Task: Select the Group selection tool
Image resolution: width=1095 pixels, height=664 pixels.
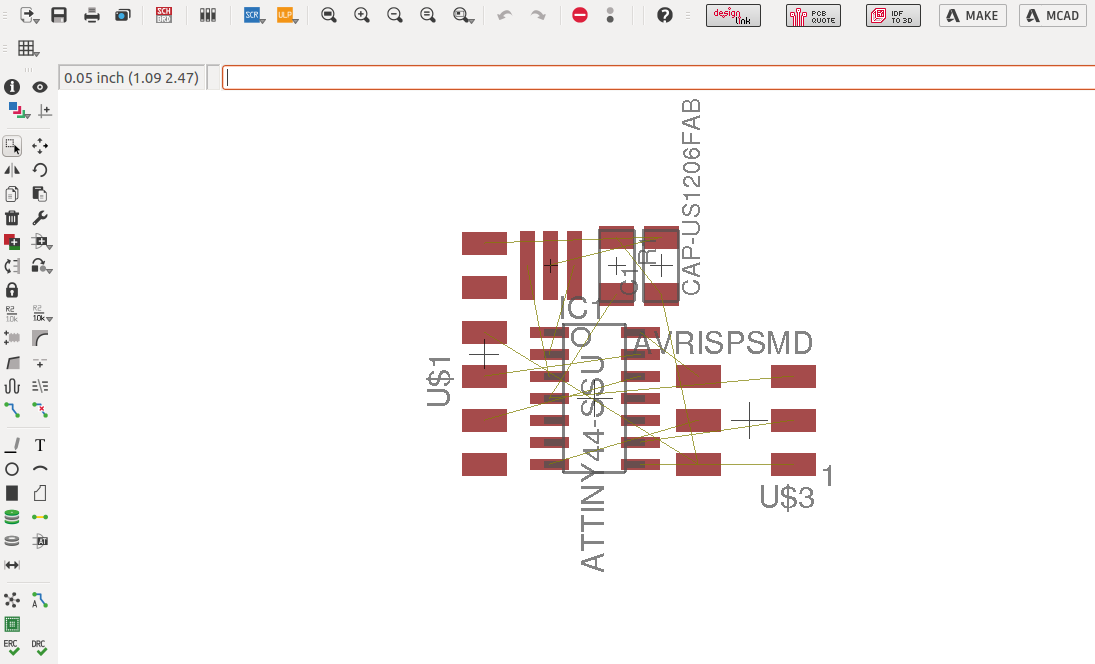Action: coord(12,146)
